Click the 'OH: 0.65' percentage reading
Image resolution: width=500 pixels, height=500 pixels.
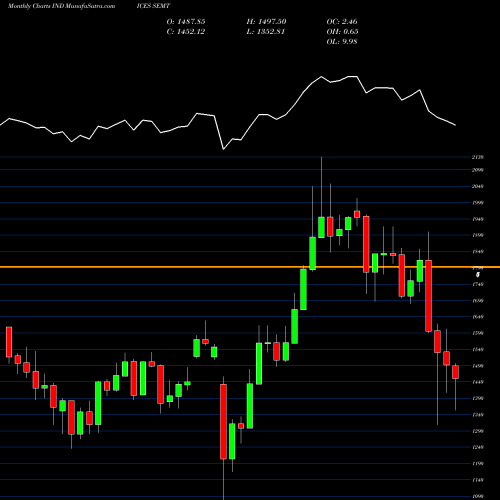342,32
